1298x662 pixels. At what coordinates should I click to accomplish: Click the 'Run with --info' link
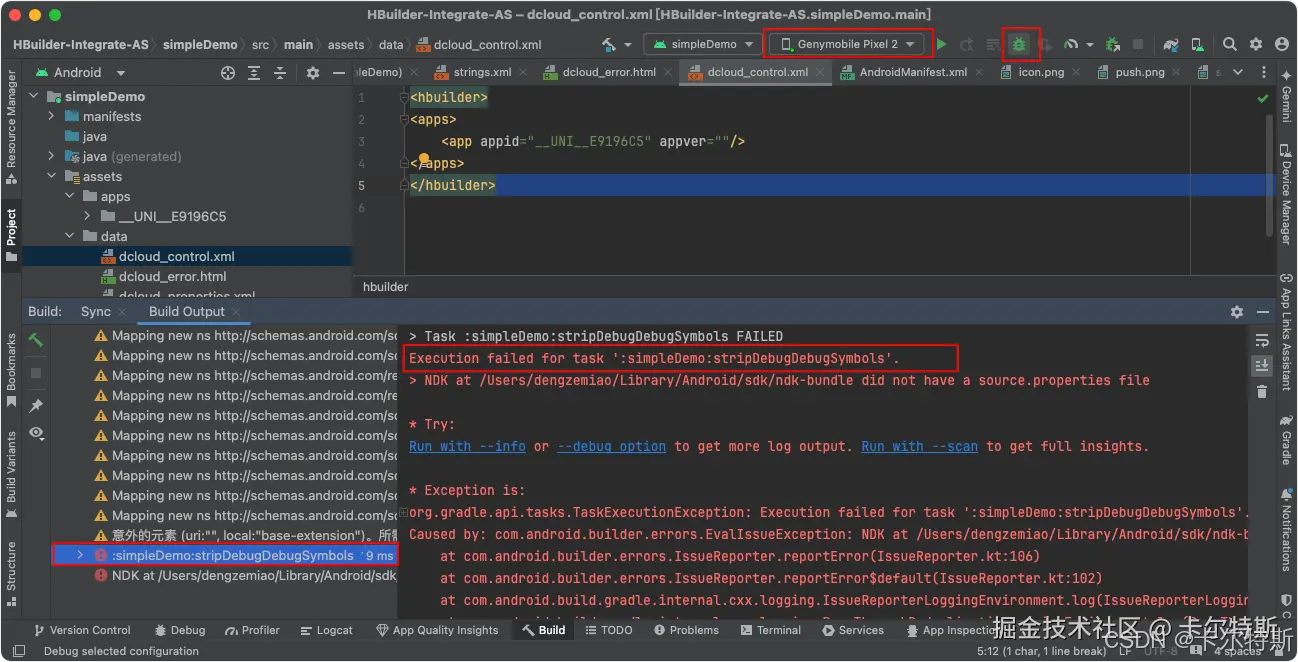click(467, 446)
